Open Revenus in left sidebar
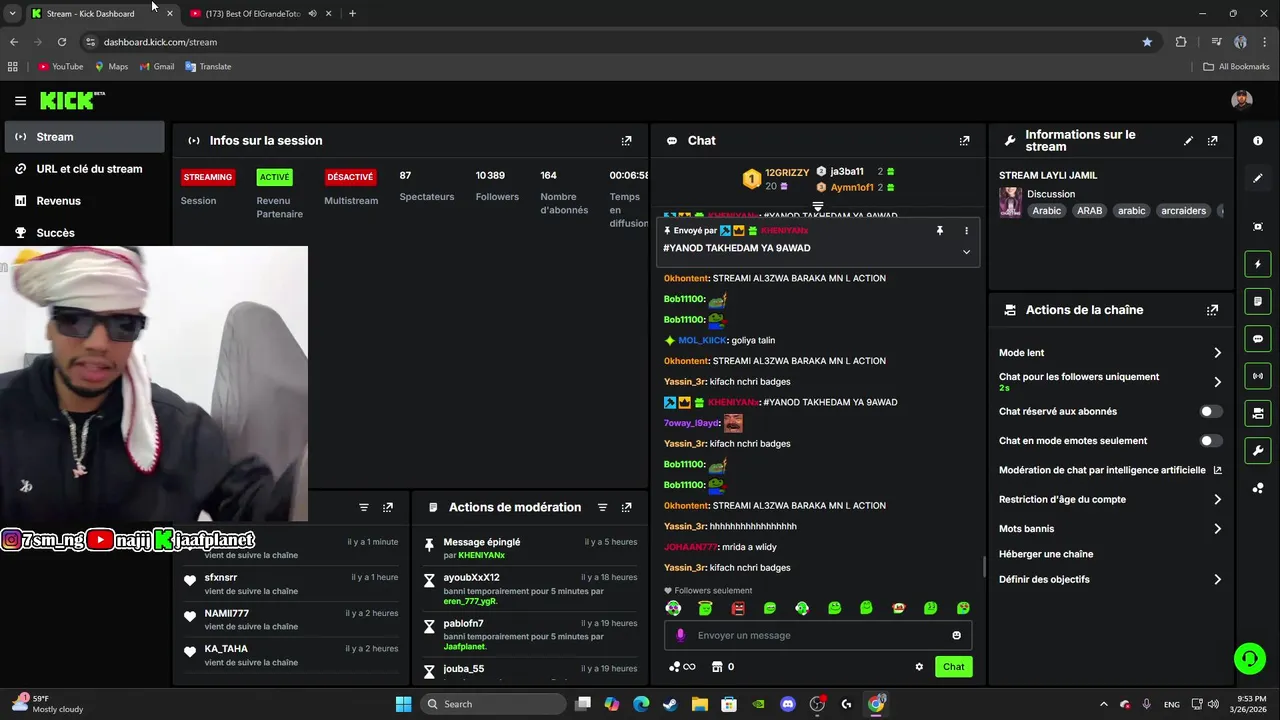 tap(85, 201)
